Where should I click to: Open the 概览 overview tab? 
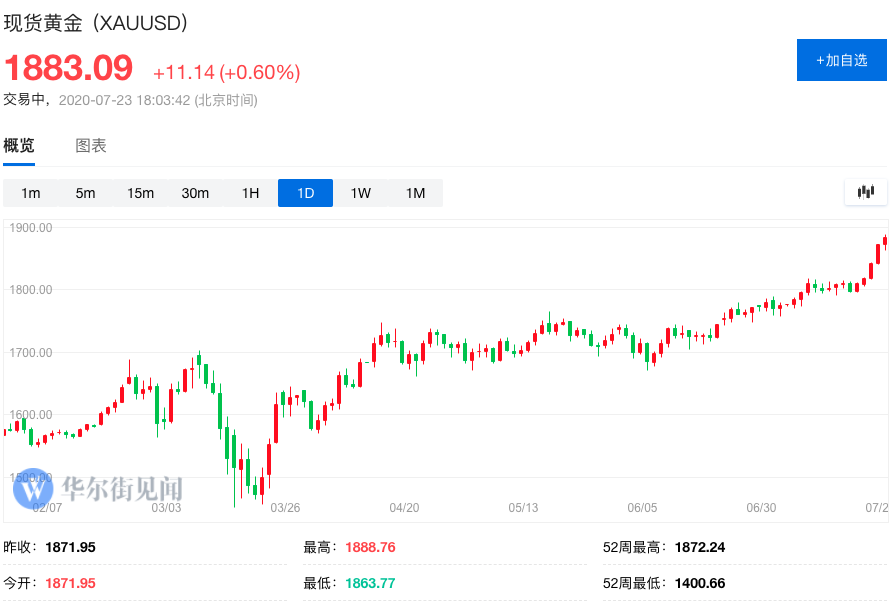pos(19,146)
